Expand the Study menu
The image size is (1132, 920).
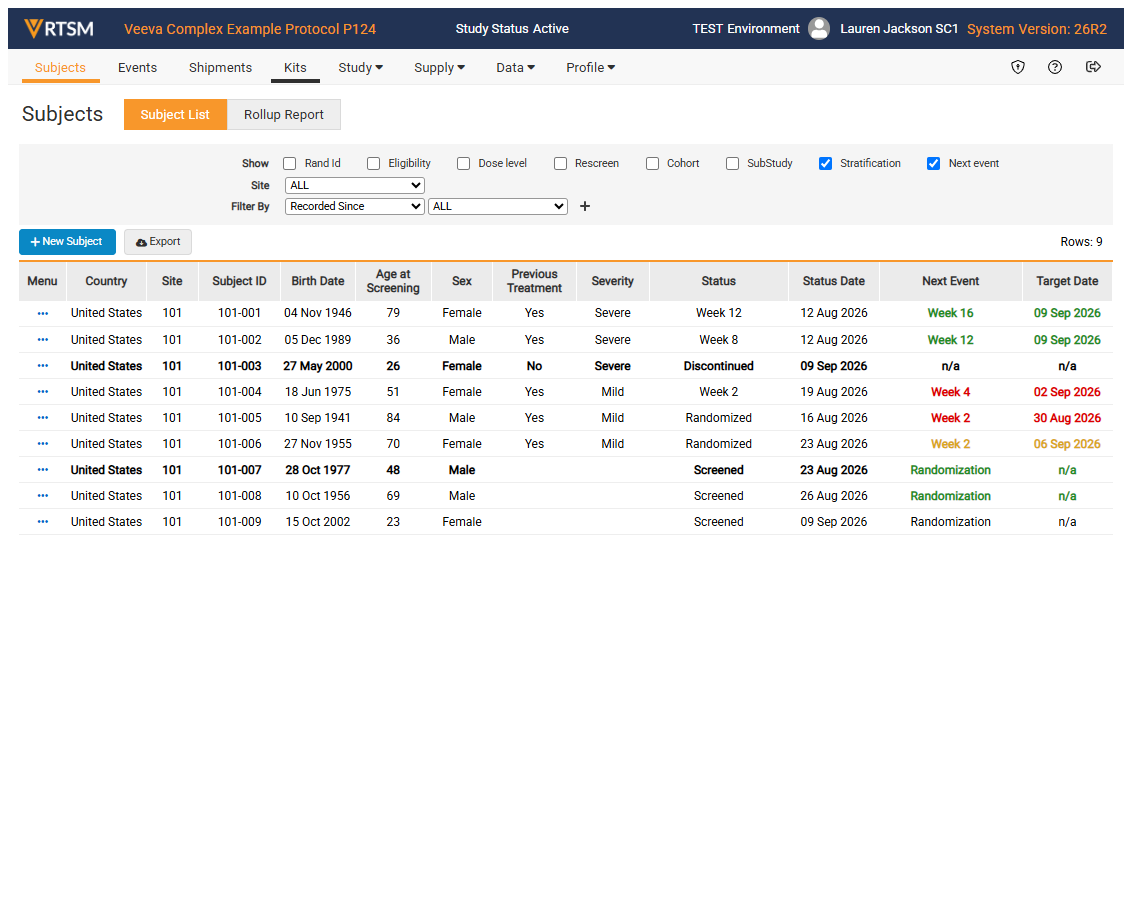(x=360, y=67)
